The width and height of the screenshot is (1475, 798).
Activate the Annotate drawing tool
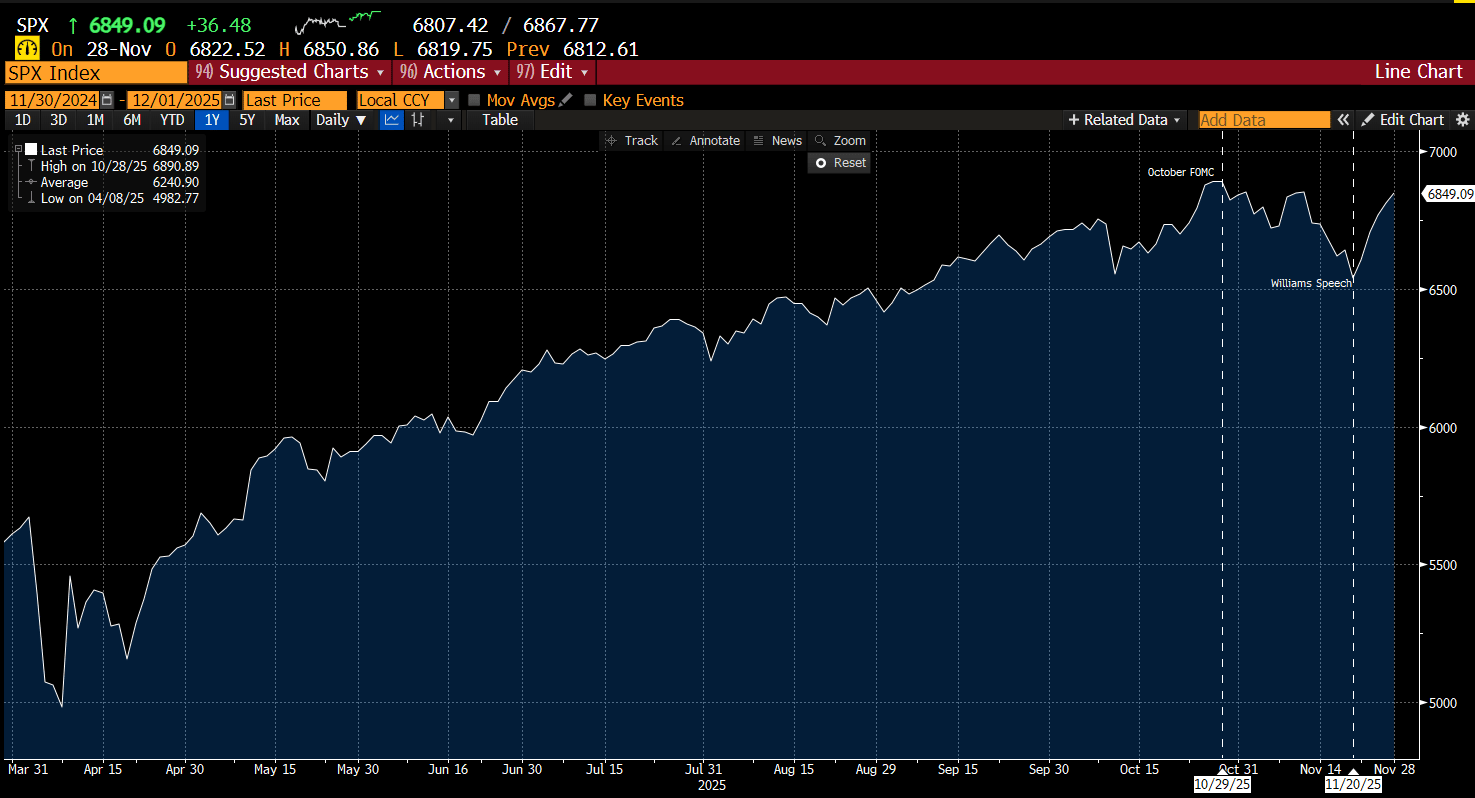pyautogui.click(x=705, y=141)
